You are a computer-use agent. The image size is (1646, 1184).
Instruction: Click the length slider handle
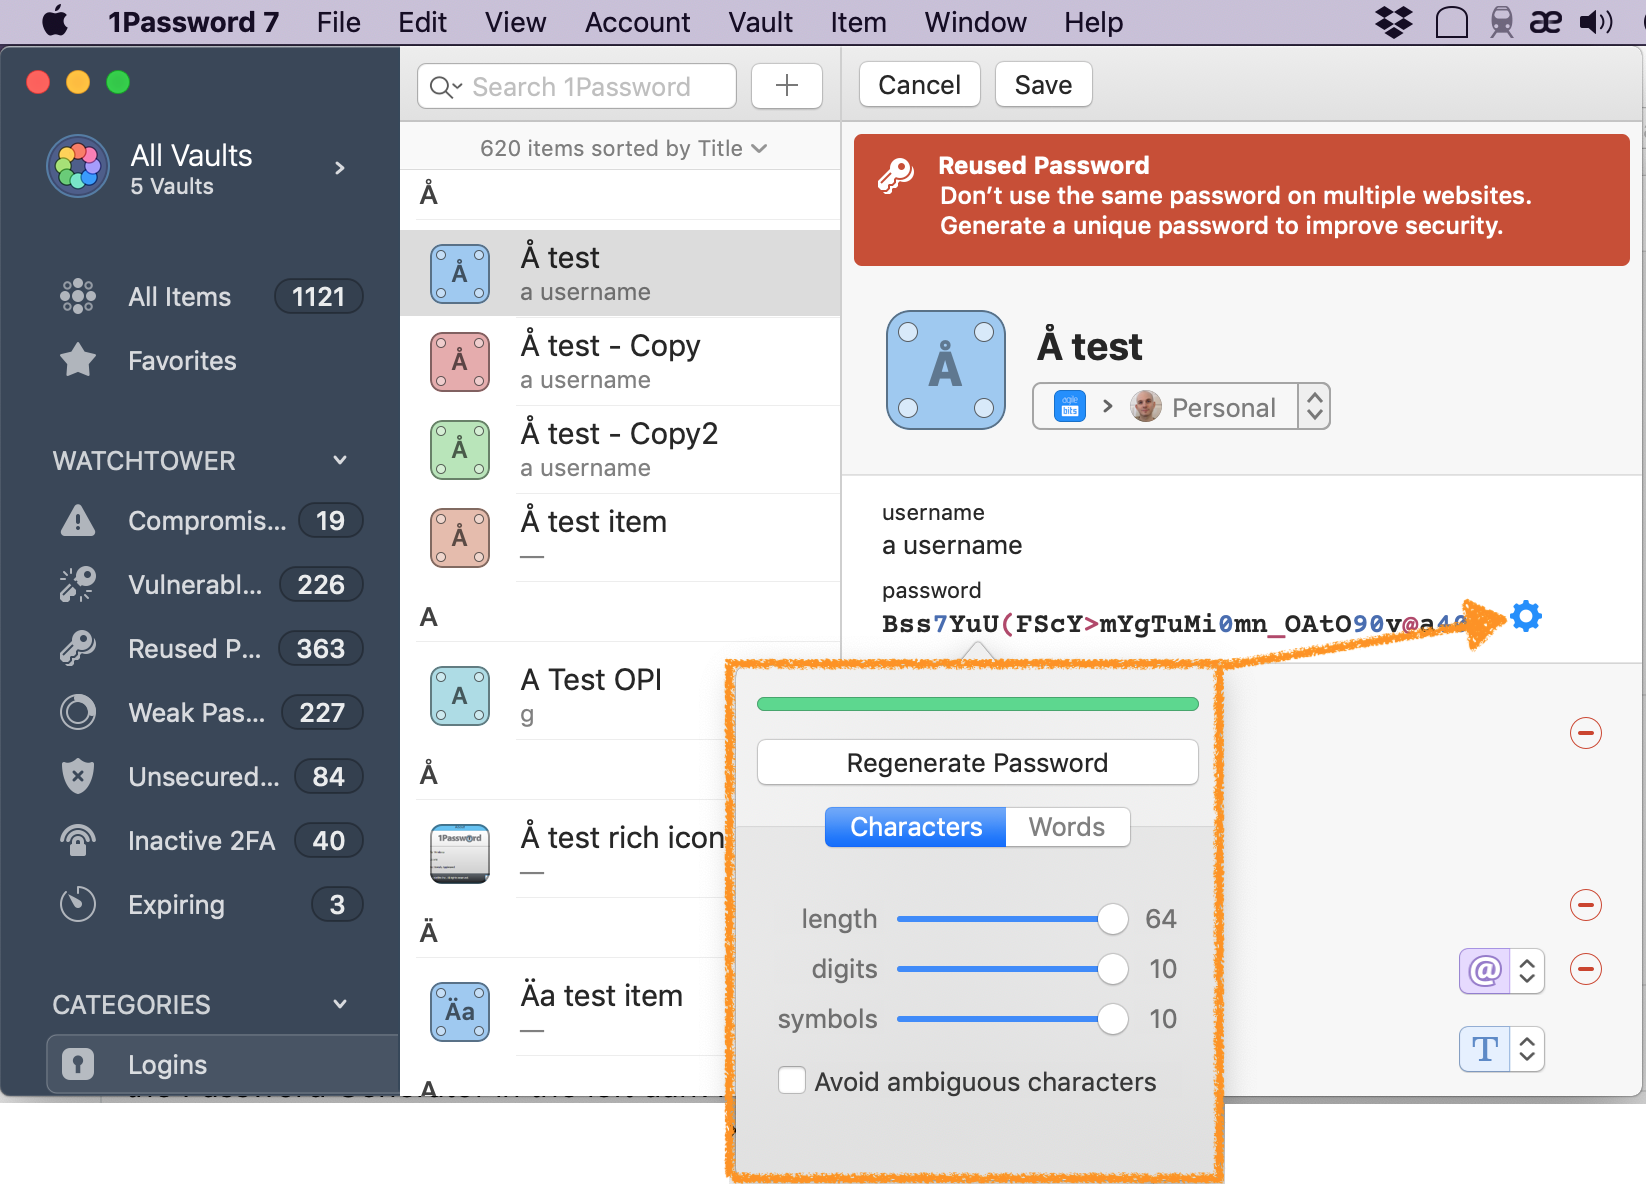coord(1113,919)
